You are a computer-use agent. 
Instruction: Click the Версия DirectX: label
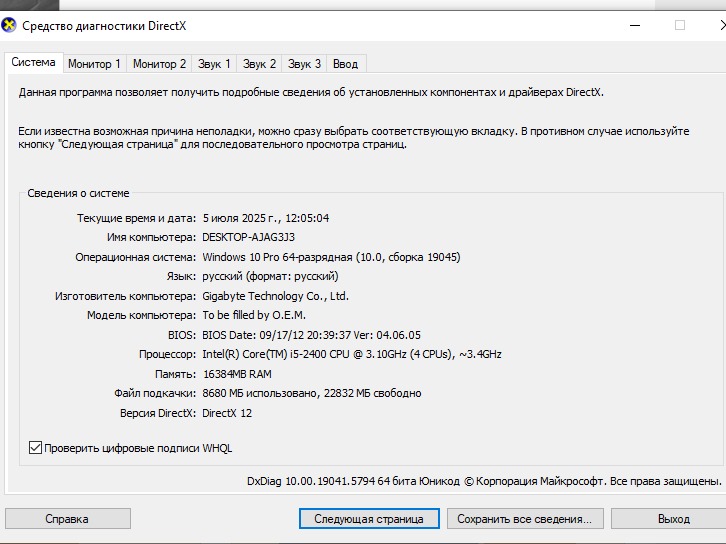tap(158, 413)
